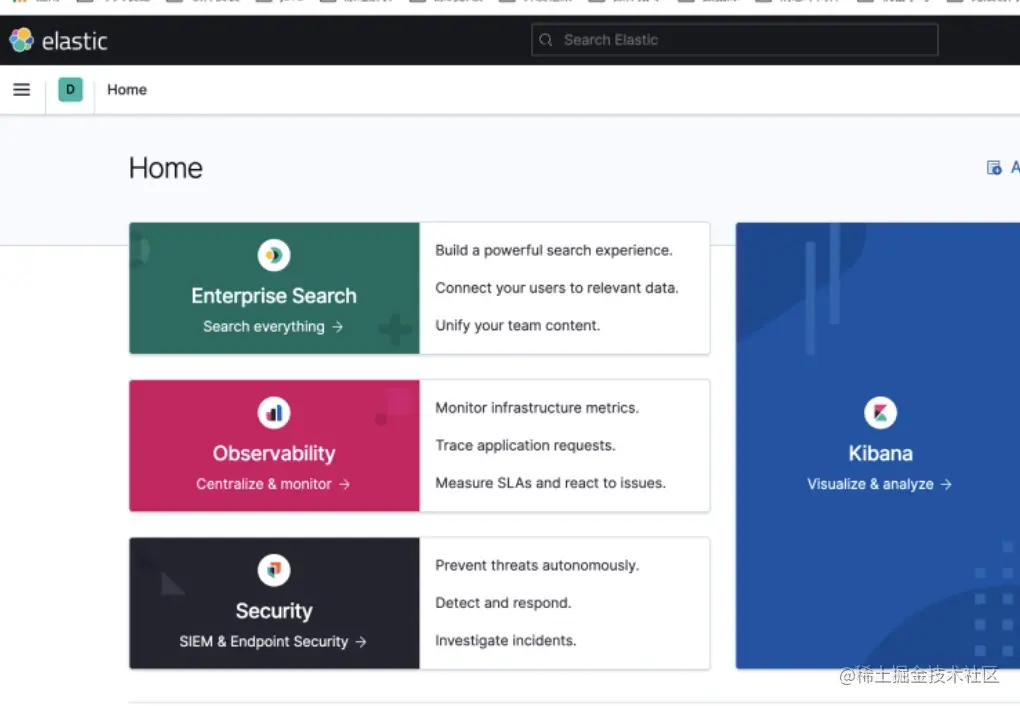Click the arrow after Centralize & monitor

click(x=344, y=484)
